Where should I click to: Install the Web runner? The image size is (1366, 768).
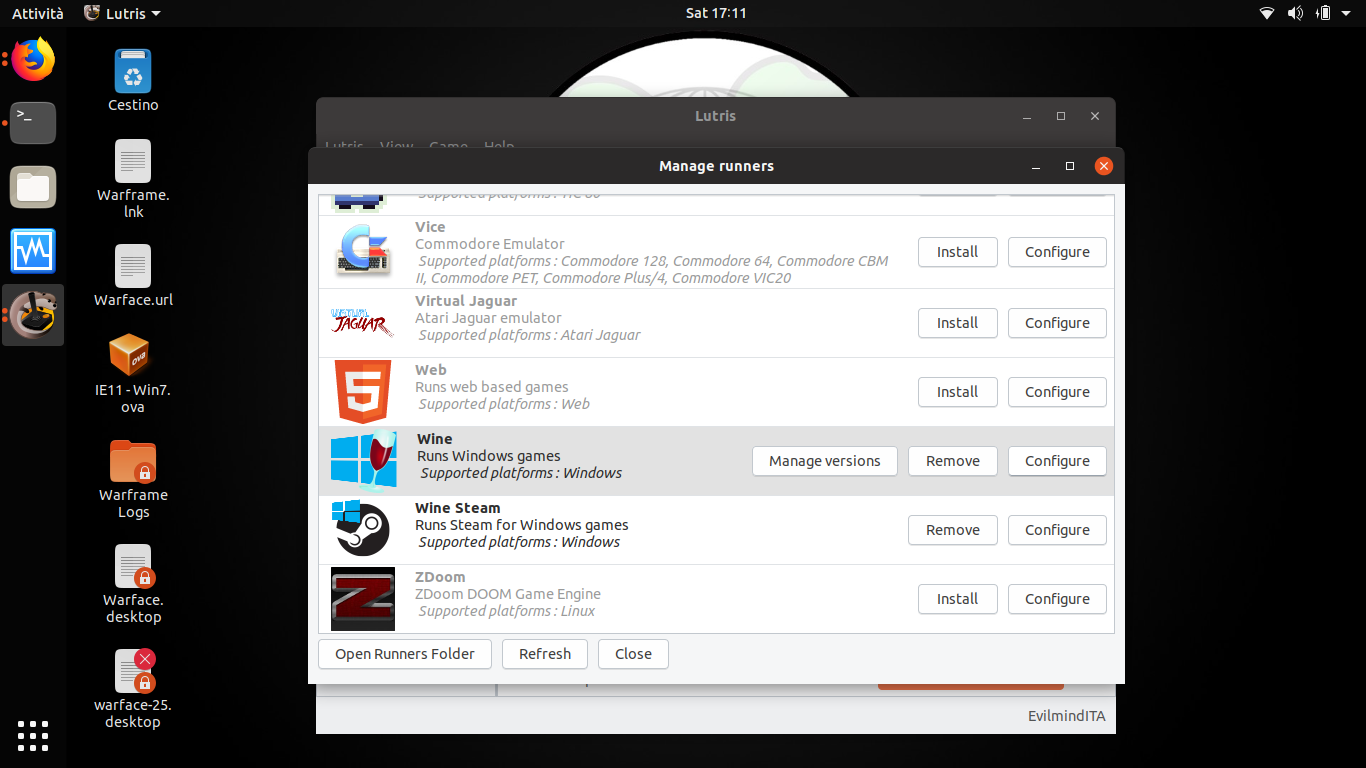(x=958, y=392)
